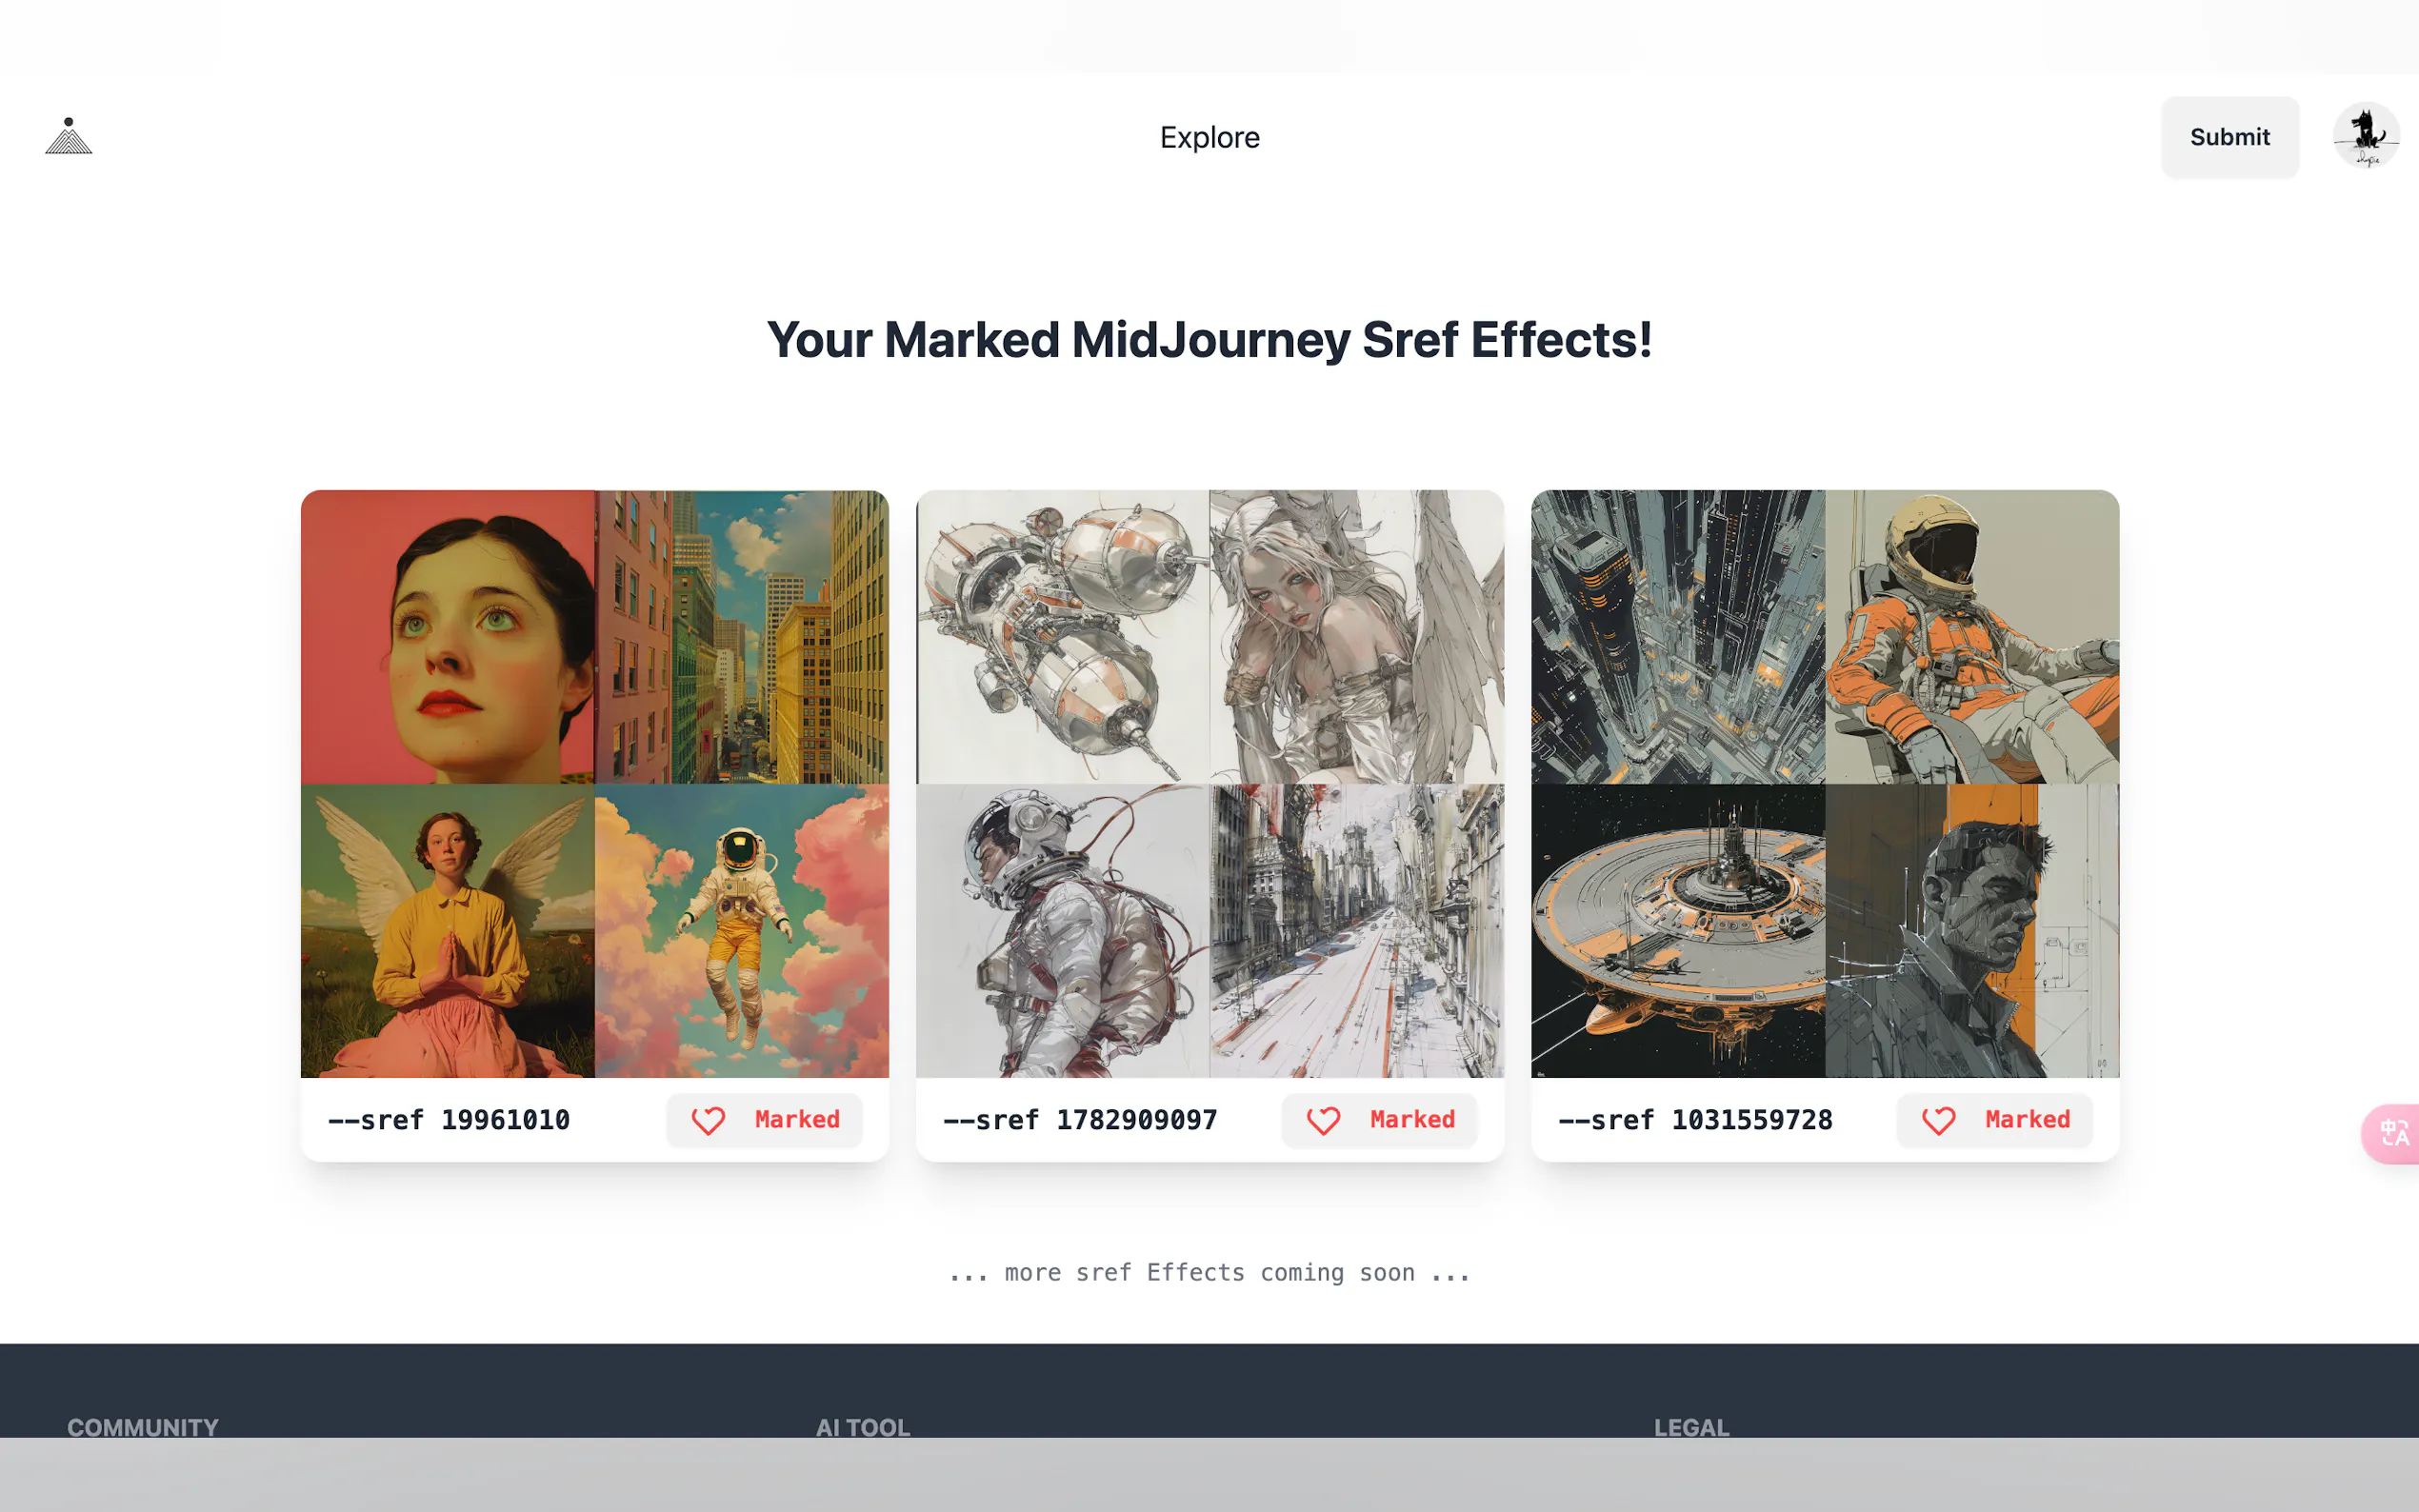Open the orange space station image
Screen dimensions: 2419x1512
pyautogui.click(x=1678, y=931)
